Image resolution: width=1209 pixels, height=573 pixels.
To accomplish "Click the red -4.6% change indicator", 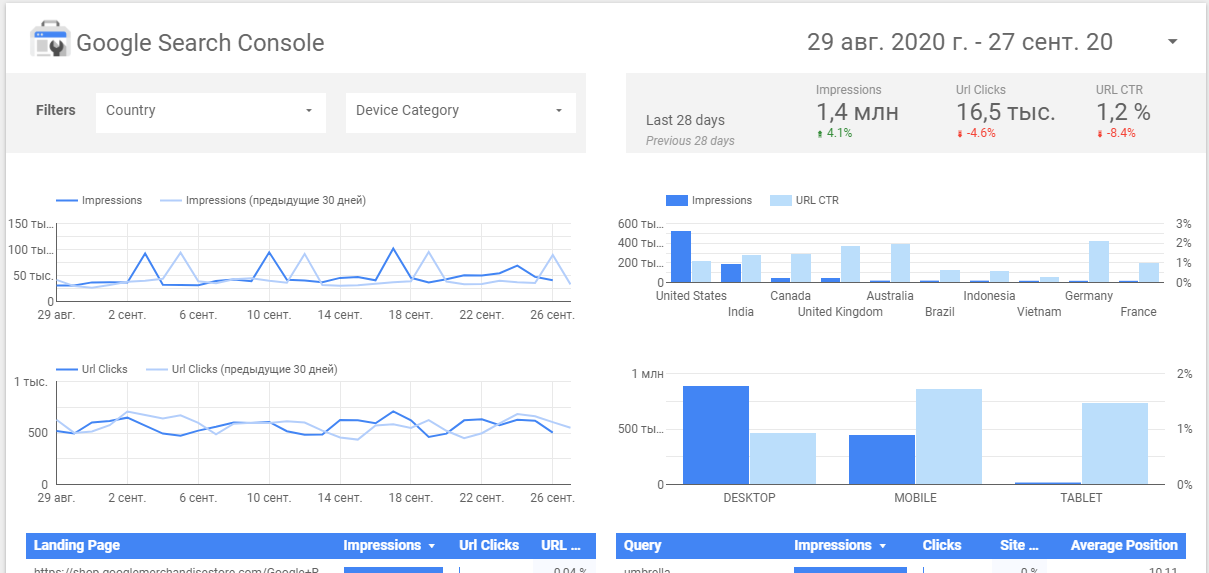I will [976, 133].
